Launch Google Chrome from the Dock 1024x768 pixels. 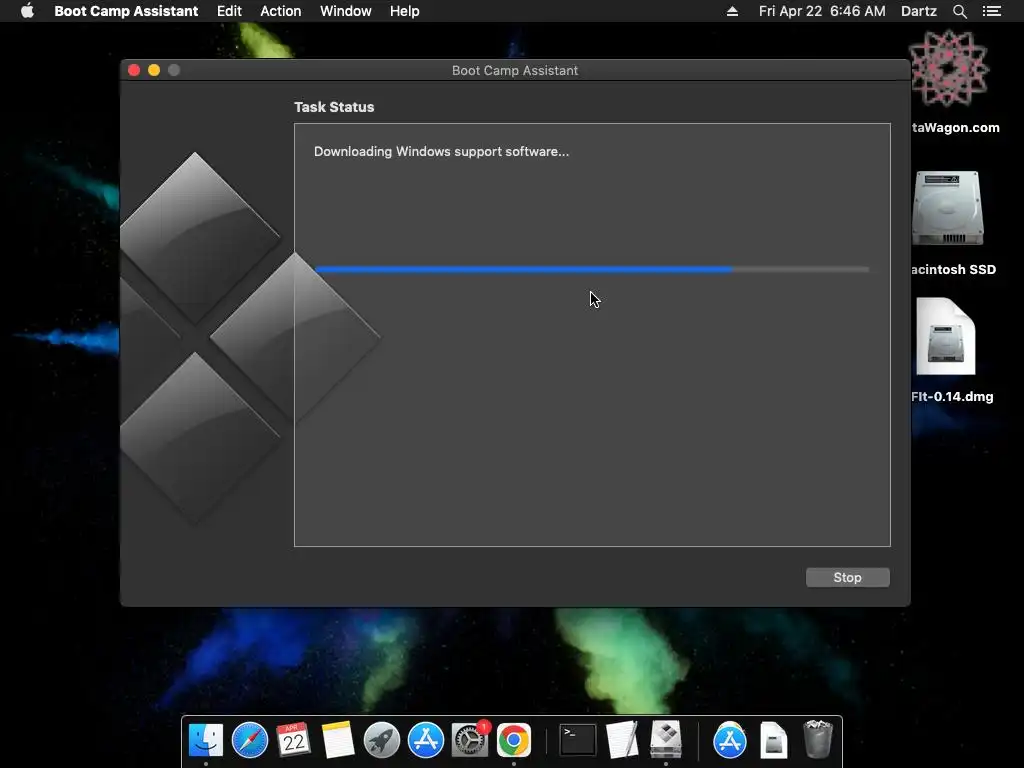pyautogui.click(x=514, y=740)
